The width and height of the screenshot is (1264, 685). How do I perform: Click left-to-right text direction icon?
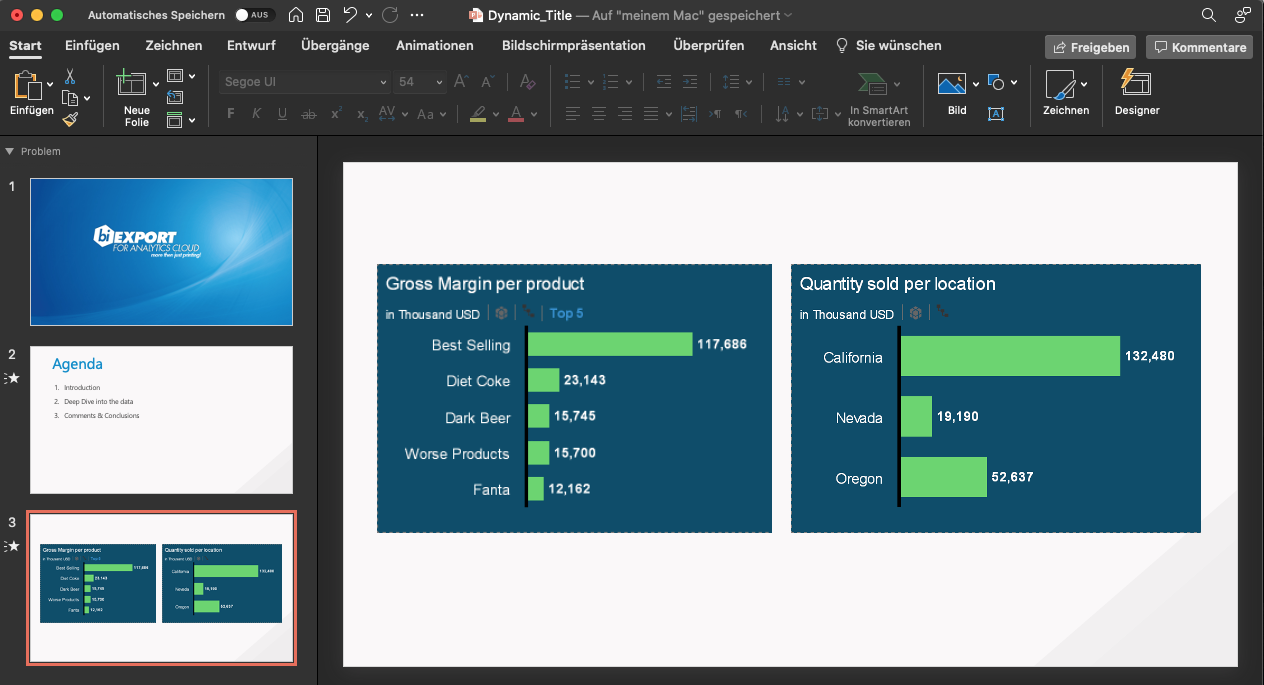click(716, 114)
